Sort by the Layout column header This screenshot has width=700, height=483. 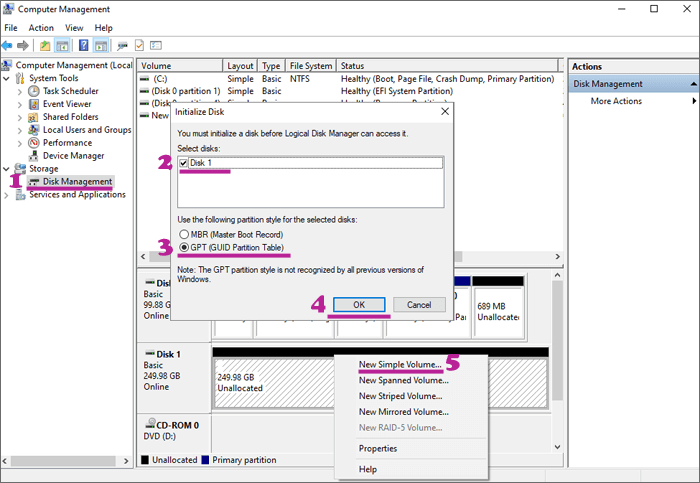(x=240, y=66)
